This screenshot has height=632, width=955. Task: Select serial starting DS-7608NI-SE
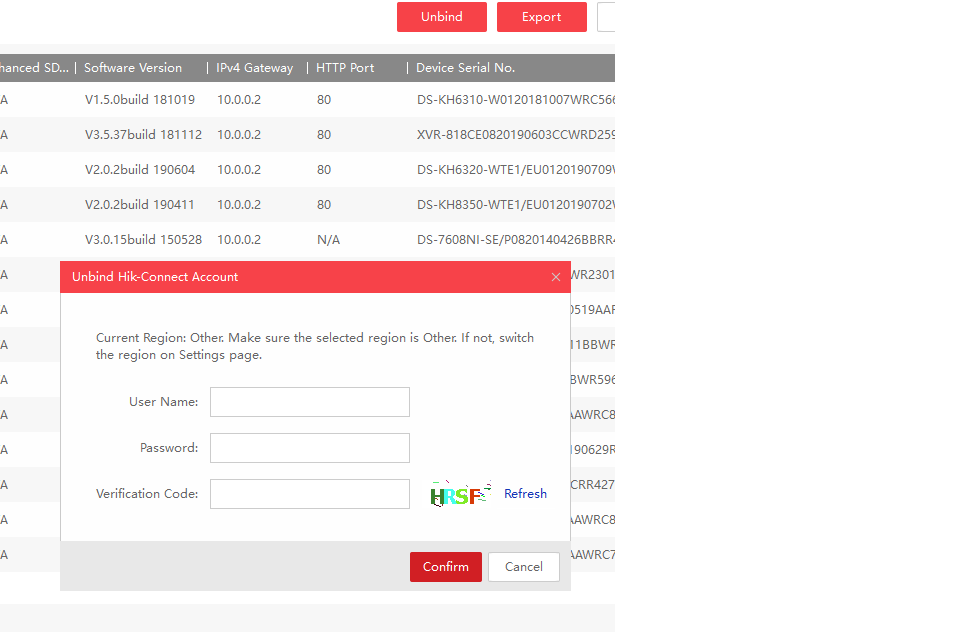click(515, 240)
